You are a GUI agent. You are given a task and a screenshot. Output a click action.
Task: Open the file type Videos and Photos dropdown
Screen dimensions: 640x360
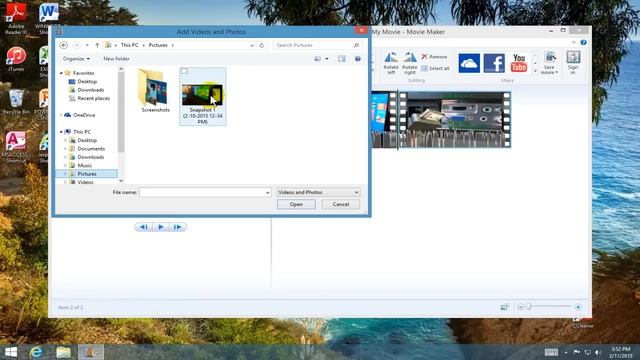[x=318, y=192]
